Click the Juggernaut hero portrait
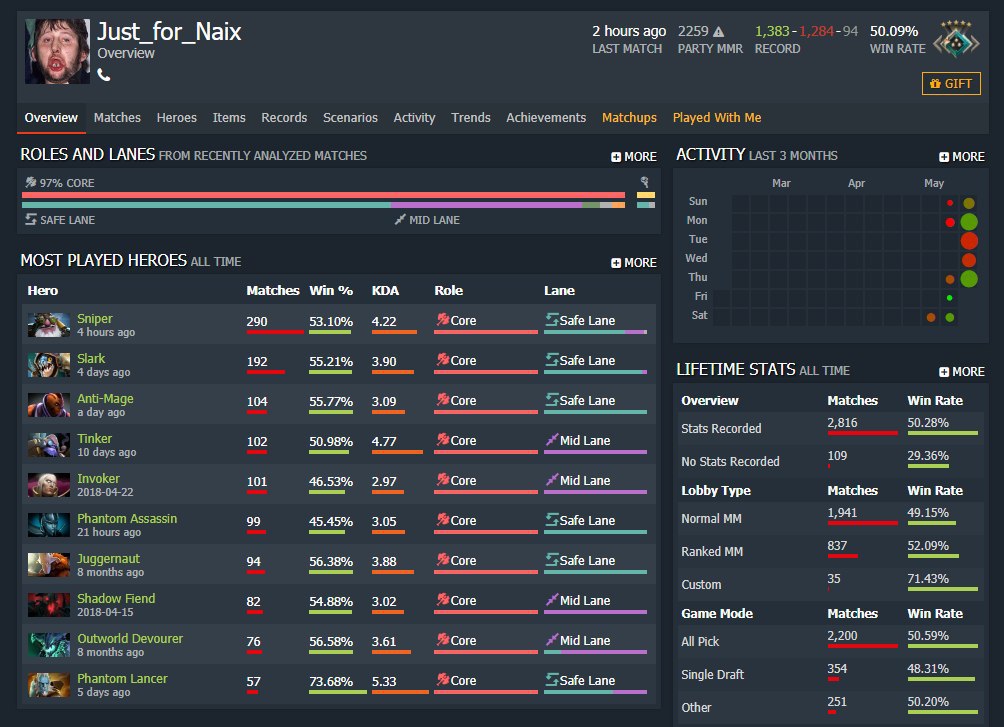The height and width of the screenshot is (727, 1004). 49,565
